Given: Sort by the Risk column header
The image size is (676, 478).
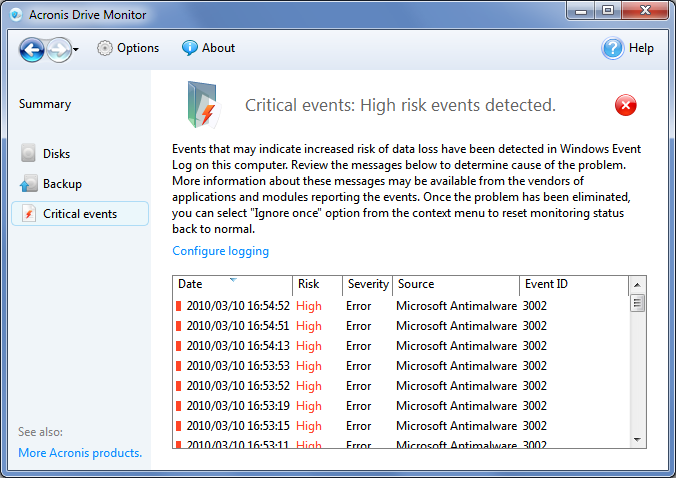Looking at the screenshot, I should coord(317,284).
